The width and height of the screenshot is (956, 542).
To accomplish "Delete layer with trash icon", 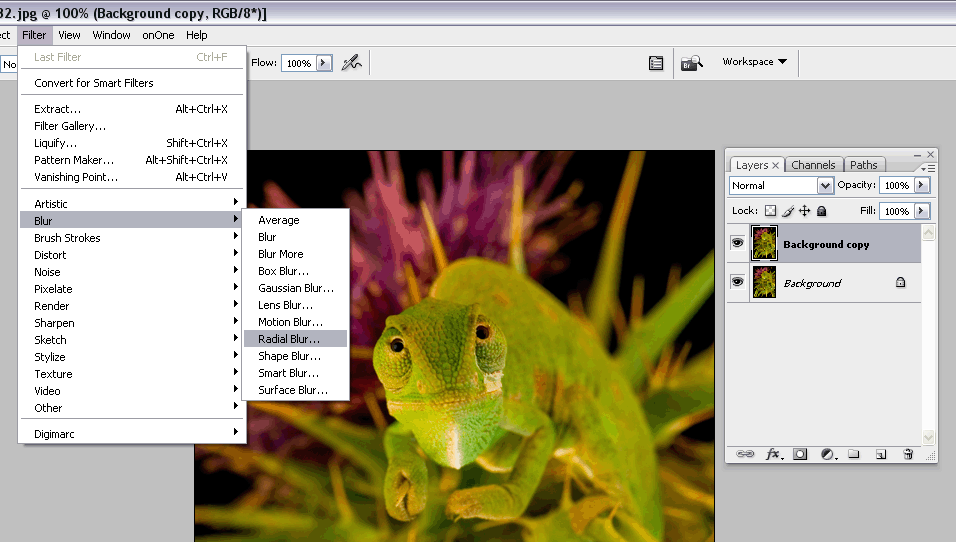I will coord(908,453).
